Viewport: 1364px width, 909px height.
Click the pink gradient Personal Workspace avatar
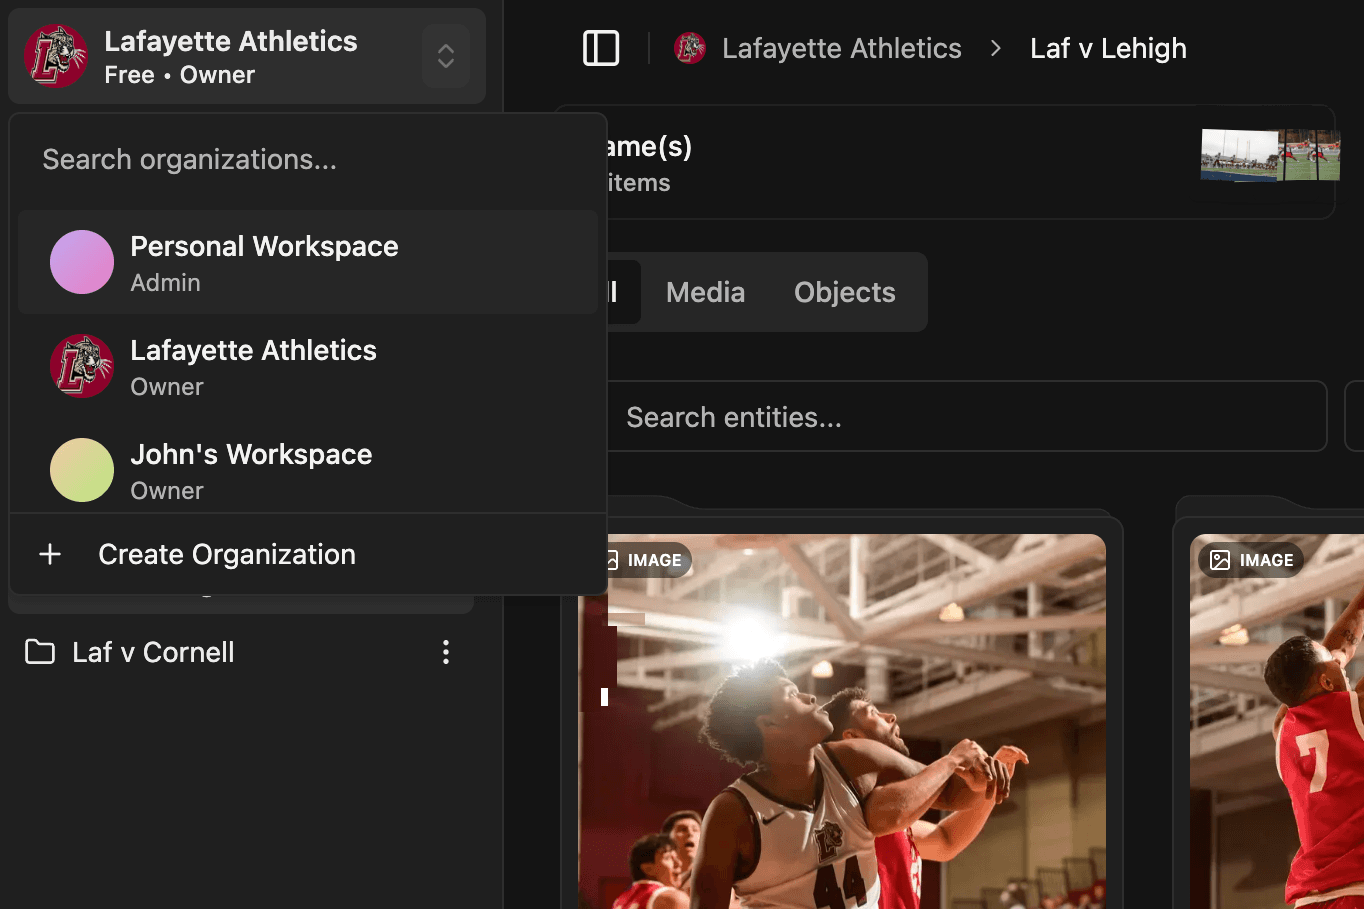(x=82, y=262)
